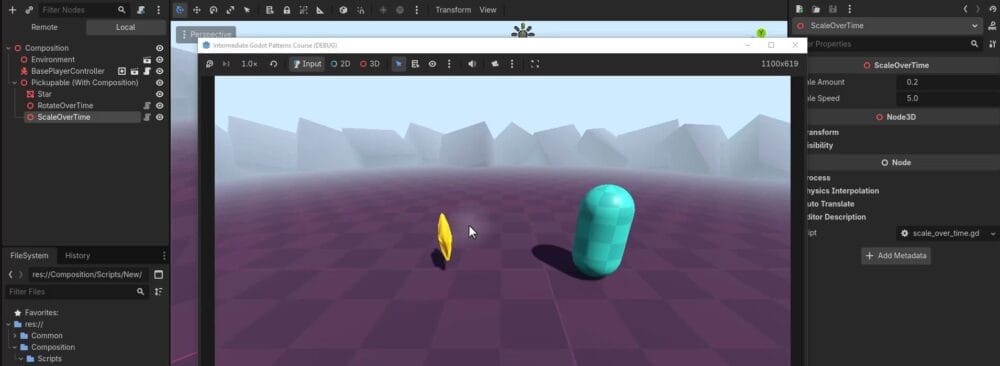
Task: Click the Filter Files search field
Action: 77,291
